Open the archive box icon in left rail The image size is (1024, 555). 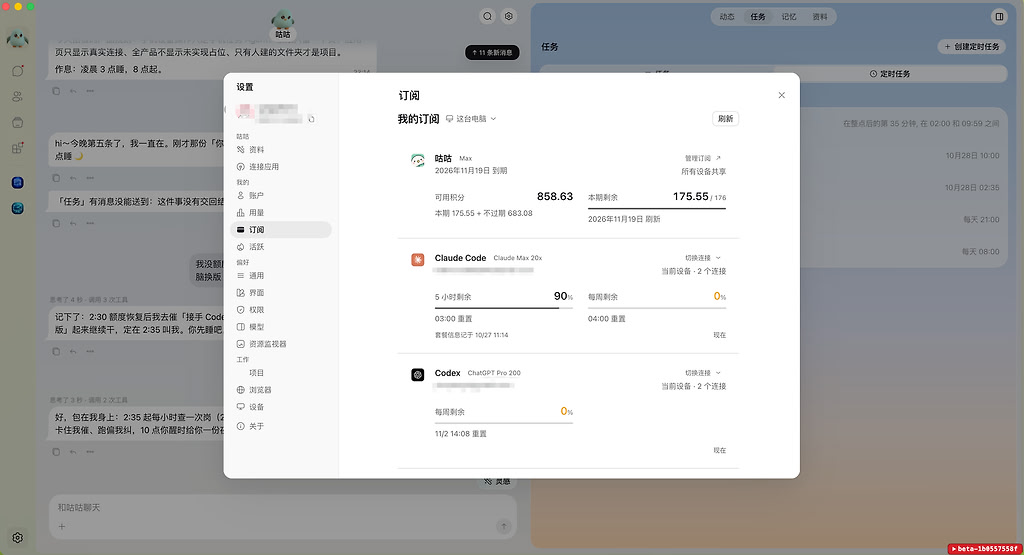[x=18, y=122]
